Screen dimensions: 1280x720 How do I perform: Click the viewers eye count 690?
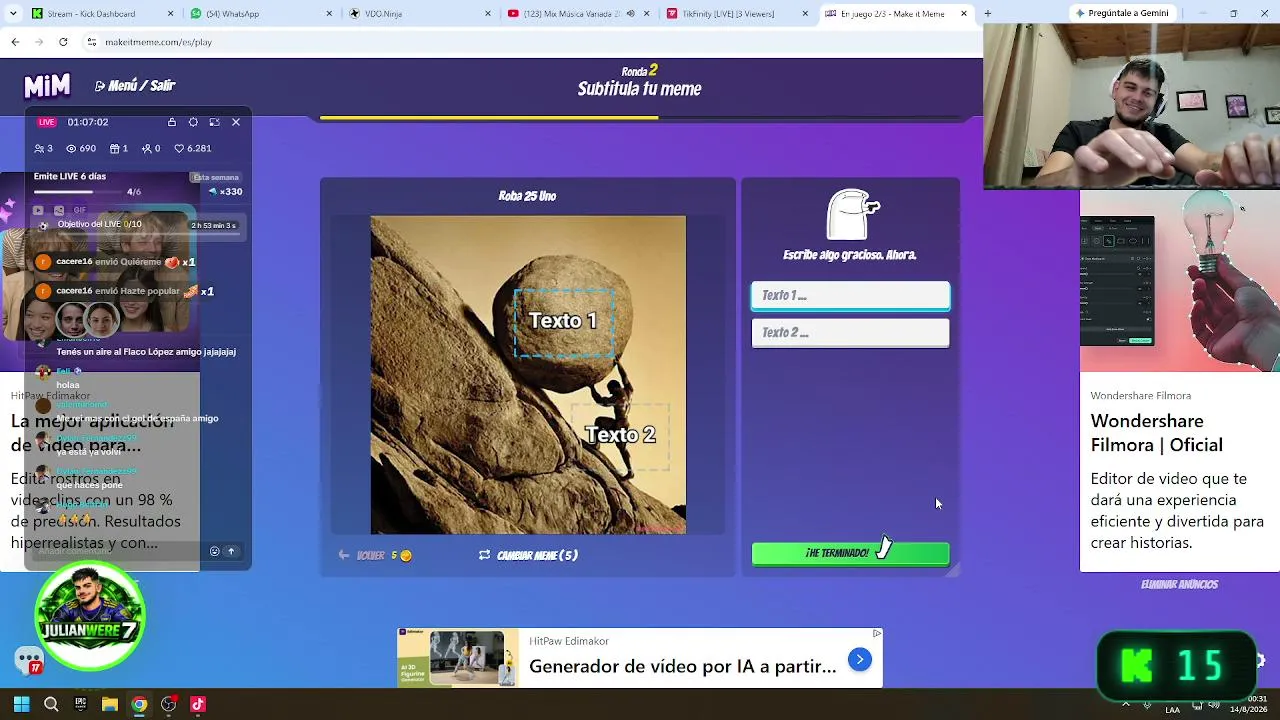click(81, 148)
